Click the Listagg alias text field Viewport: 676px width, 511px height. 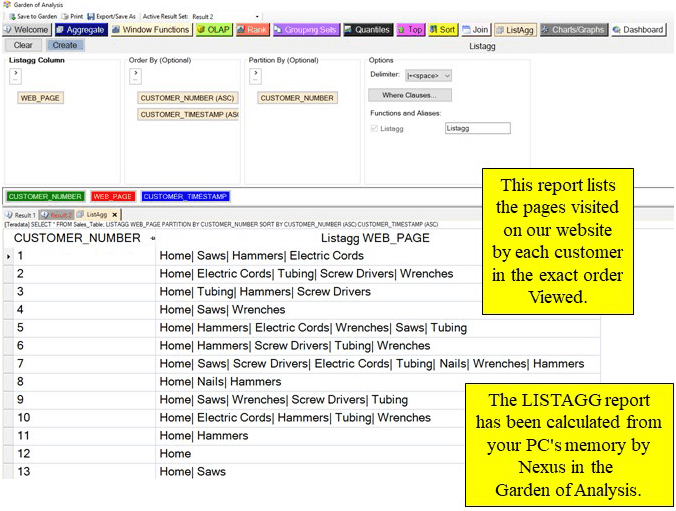(477, 129)
